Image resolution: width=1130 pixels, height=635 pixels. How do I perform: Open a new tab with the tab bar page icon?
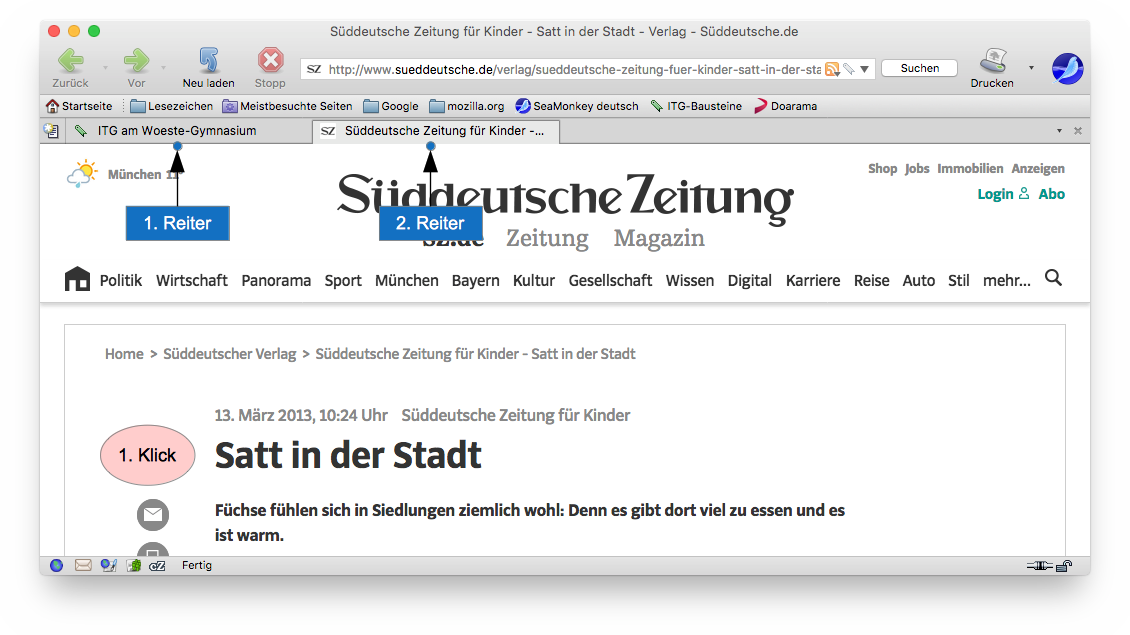[51, 130]
